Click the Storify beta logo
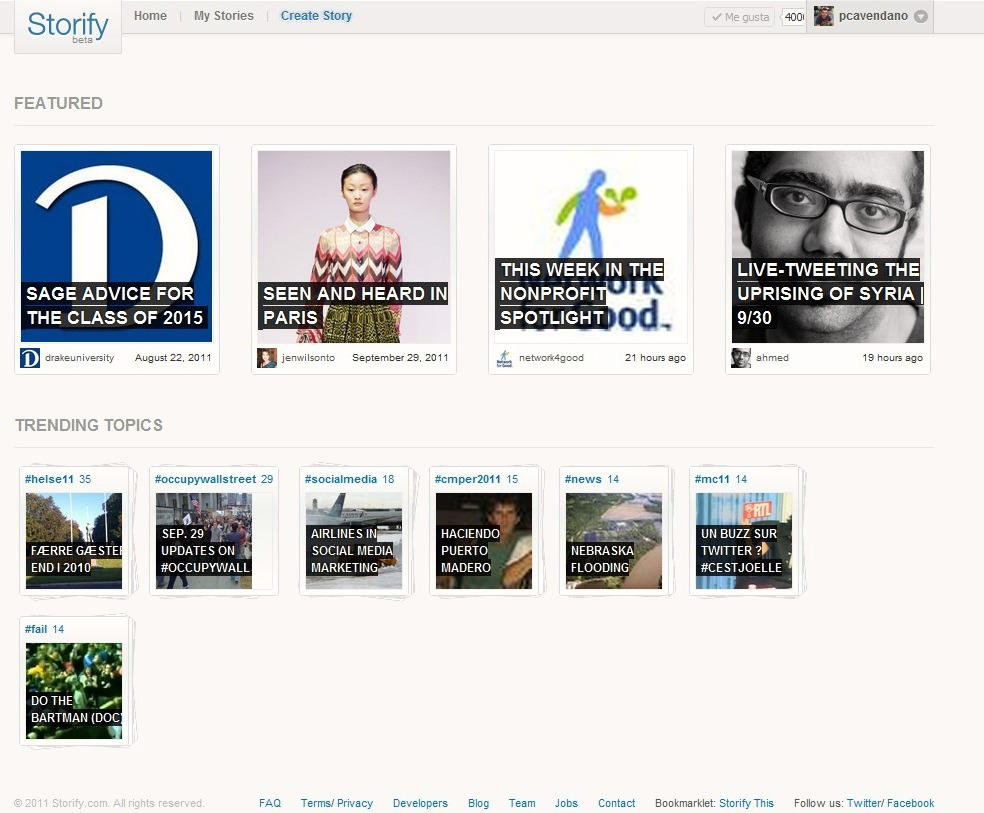This screenshot has height=813, width=984. [67, 26]
